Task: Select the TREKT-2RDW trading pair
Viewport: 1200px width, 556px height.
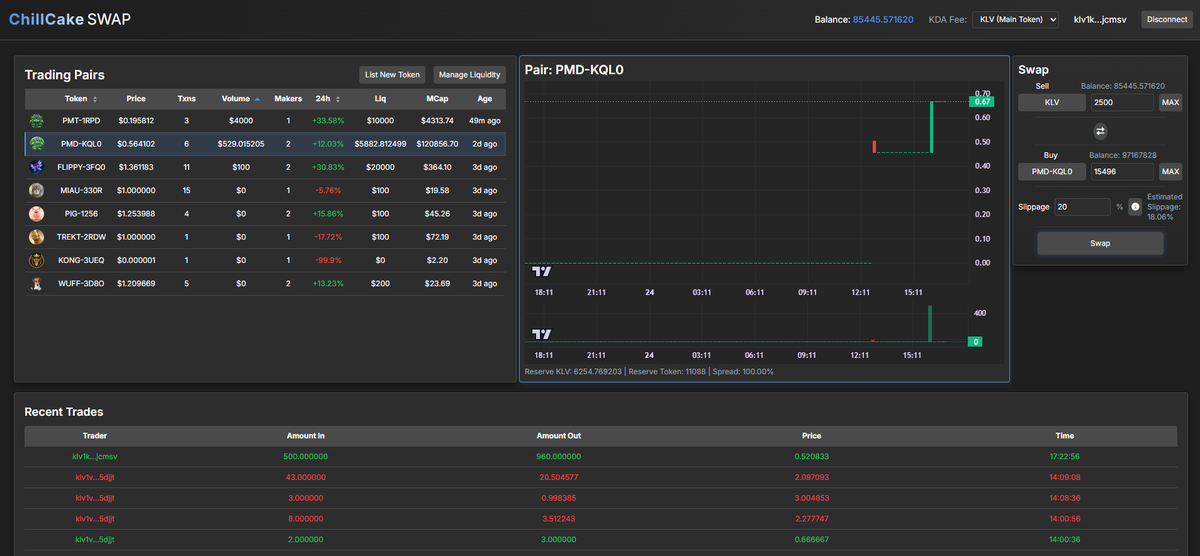Action: coord(265,237)
